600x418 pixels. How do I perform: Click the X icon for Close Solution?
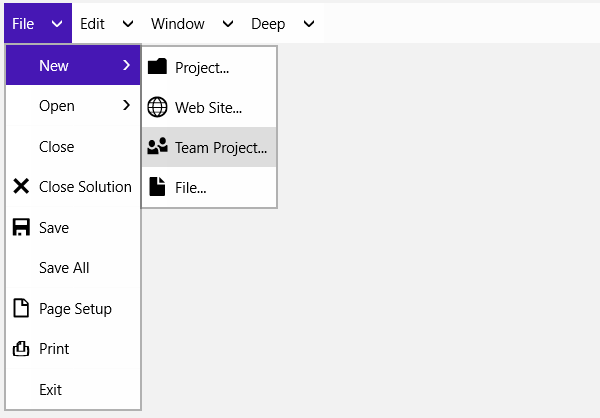tap(21, 187)
